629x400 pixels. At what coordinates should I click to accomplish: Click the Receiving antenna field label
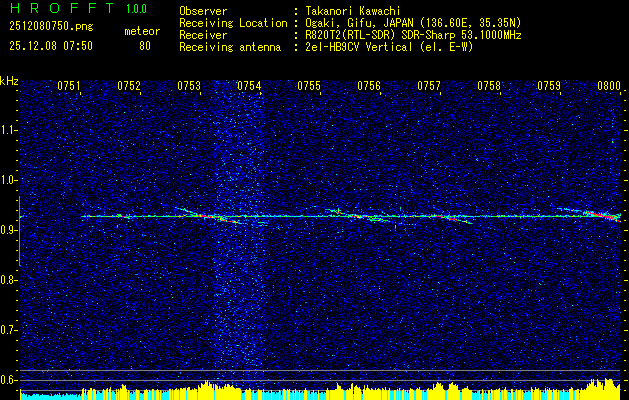230,47
